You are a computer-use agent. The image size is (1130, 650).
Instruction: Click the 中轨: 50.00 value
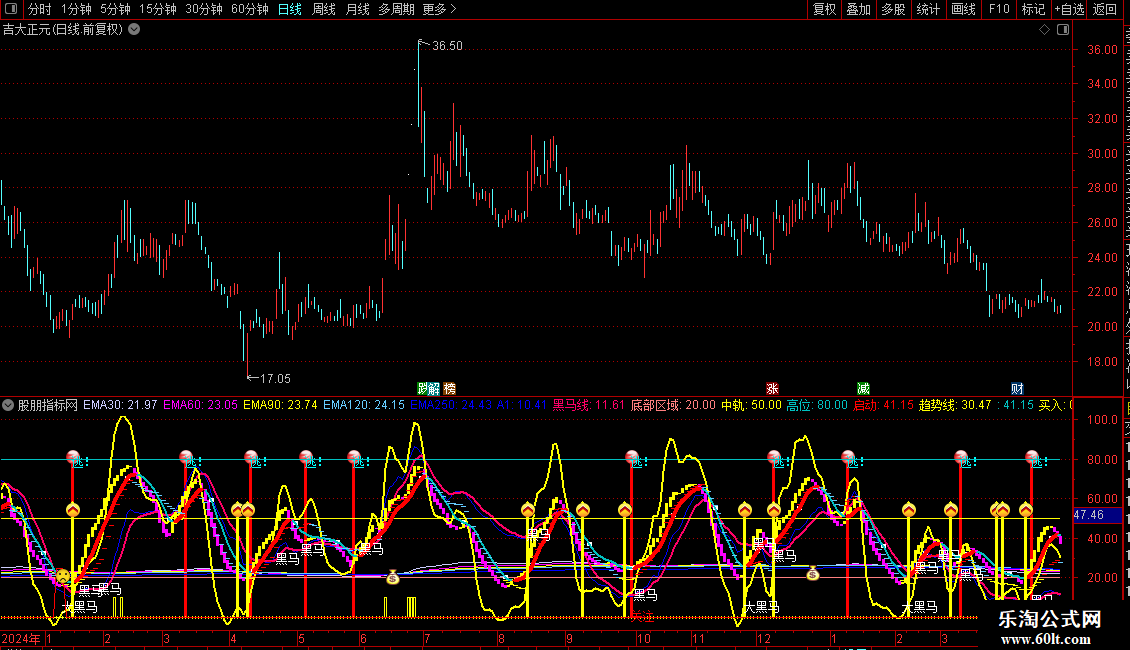tap(751, 405)
